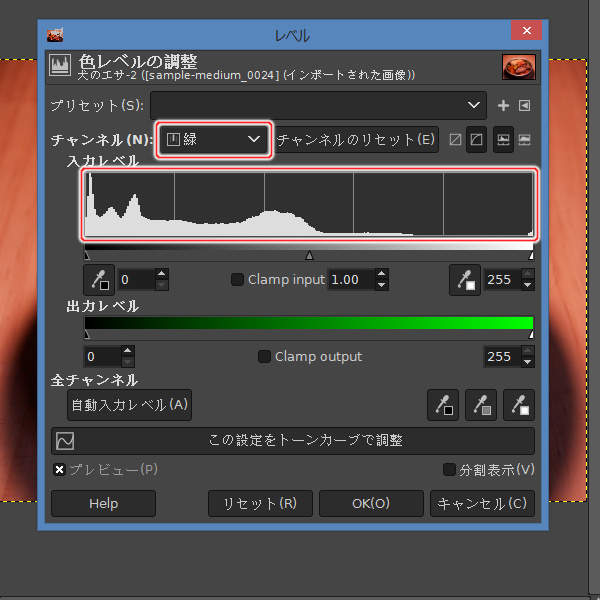The image size is (600, 600).
Task: Click the curves icon on tone curve button
Action: [65, 440]
